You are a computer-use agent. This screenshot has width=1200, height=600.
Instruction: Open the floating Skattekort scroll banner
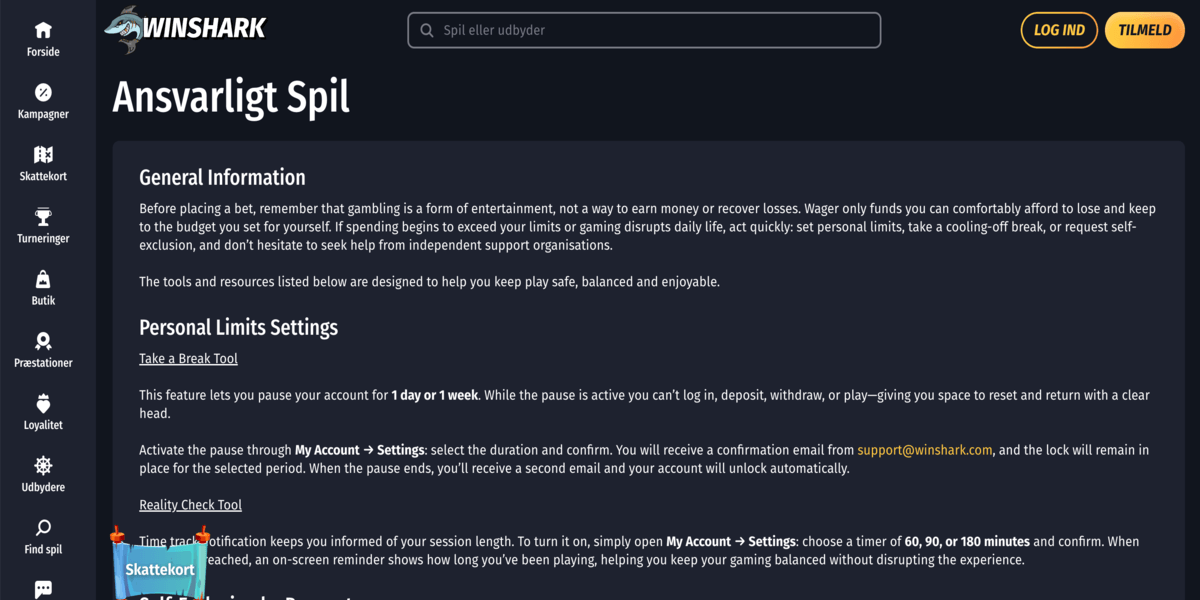point(160,568)
